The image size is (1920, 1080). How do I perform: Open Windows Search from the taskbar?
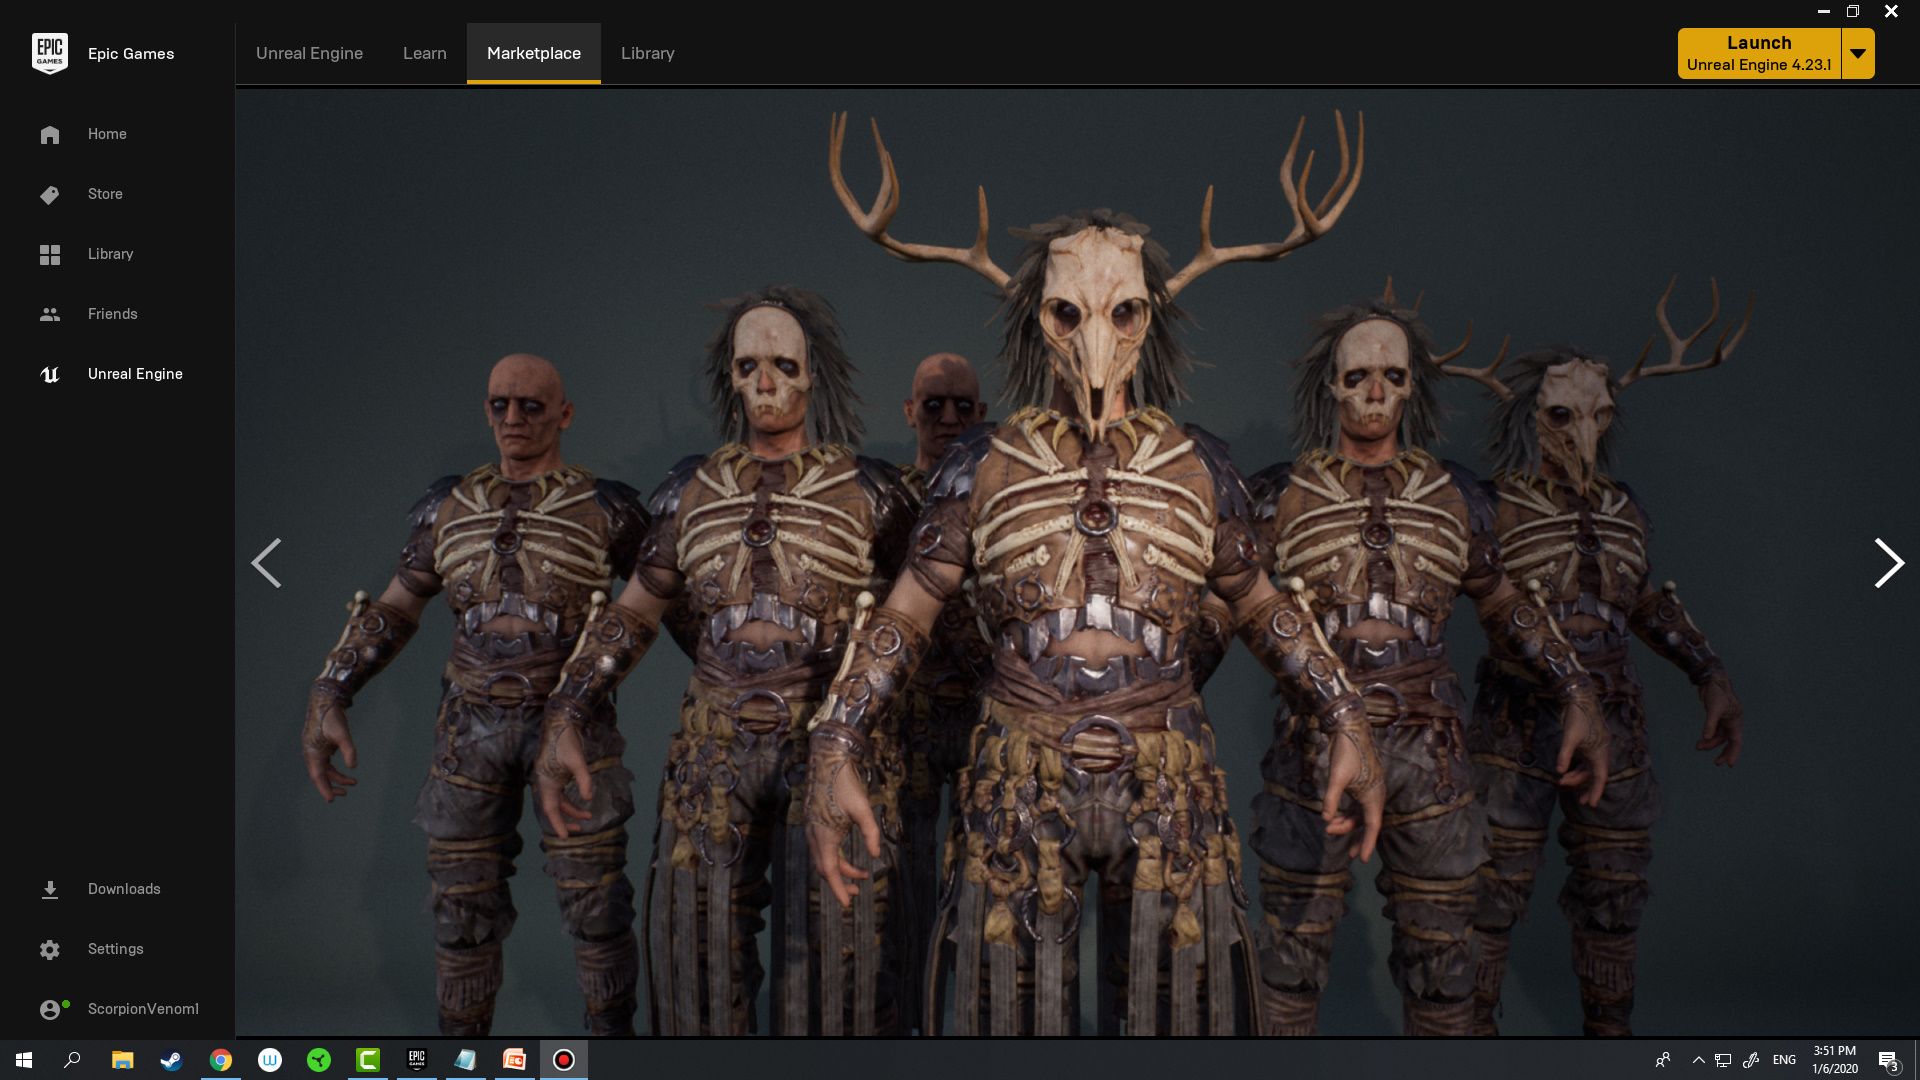[x=71, y=1059]
